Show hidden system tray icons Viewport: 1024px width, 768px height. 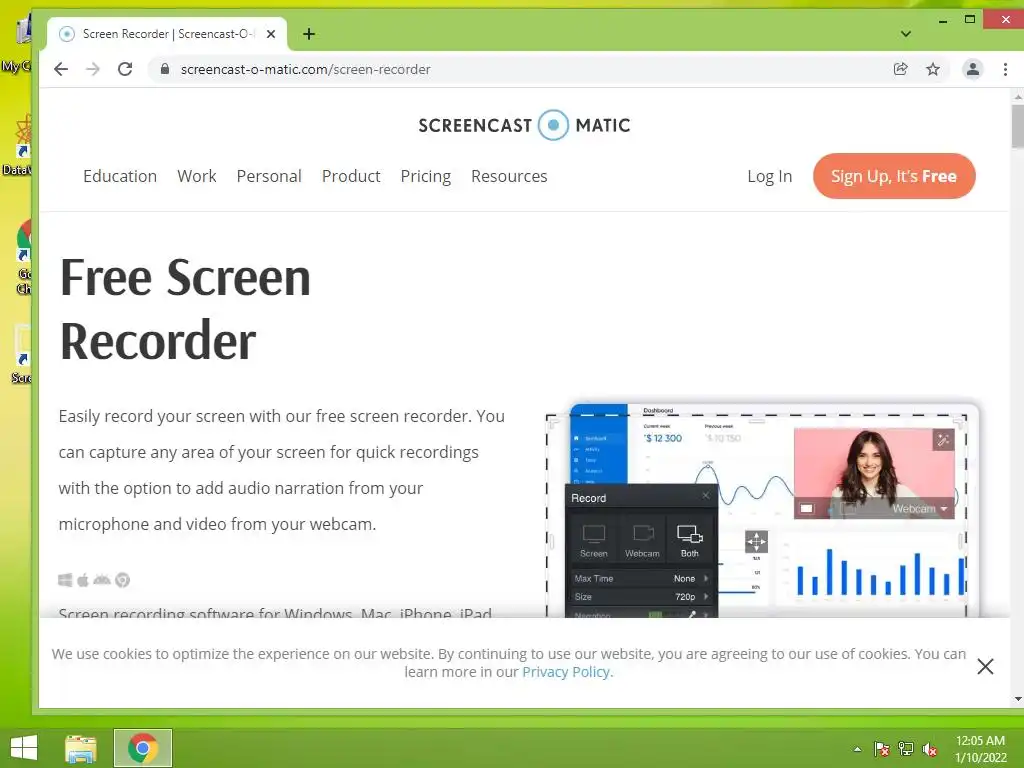(x=857, y=749)
